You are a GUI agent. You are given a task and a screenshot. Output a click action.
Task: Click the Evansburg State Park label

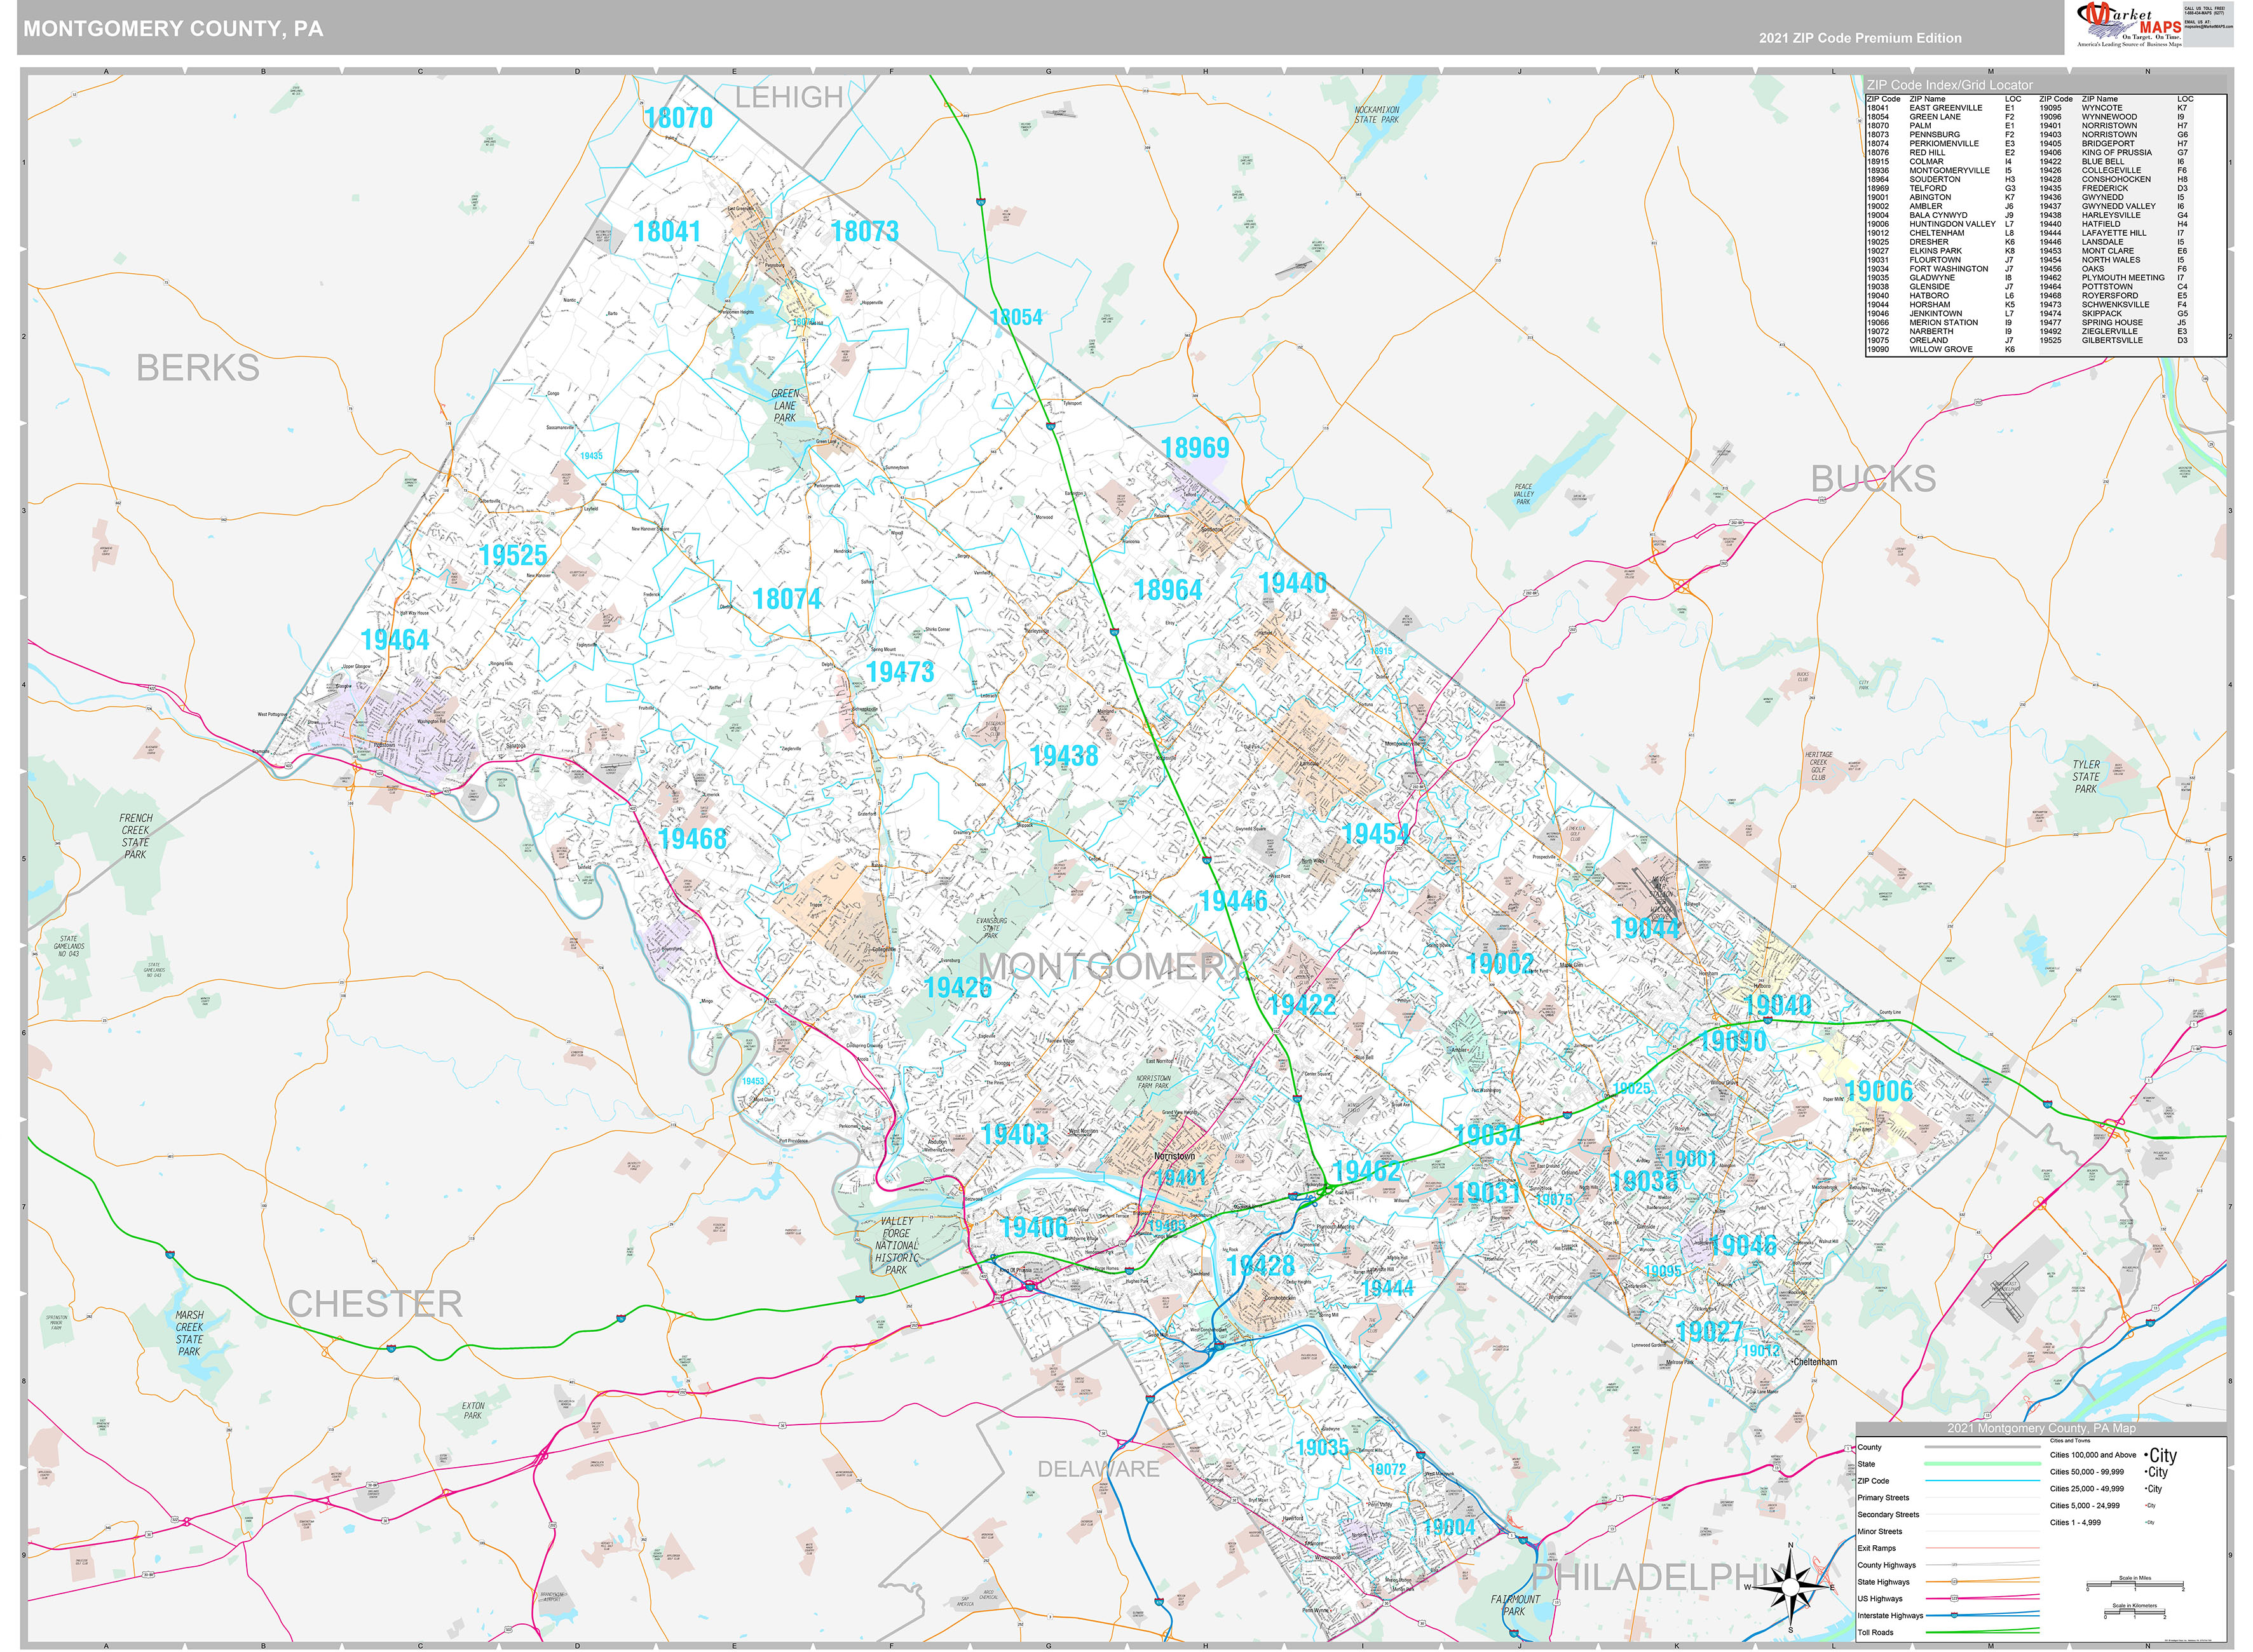pyautogui.click(x=991, y=928)
